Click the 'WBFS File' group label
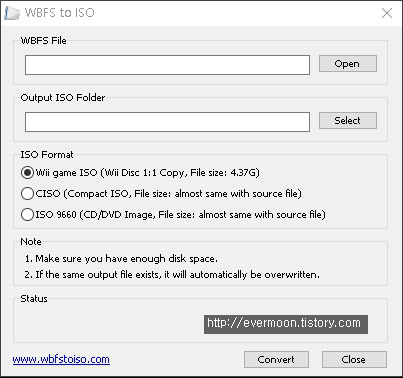The height and width of the screenshot is (378, 403). [44, 41]
